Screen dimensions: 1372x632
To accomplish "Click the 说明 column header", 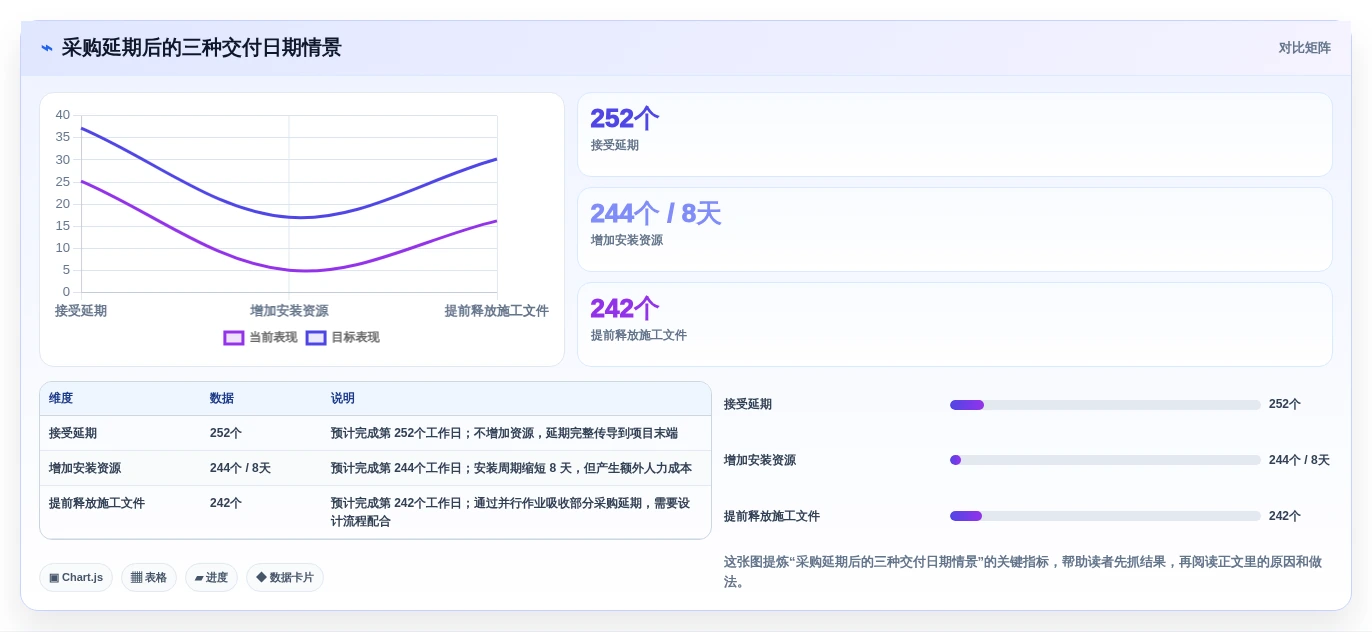I will click(x=343, y=398).
